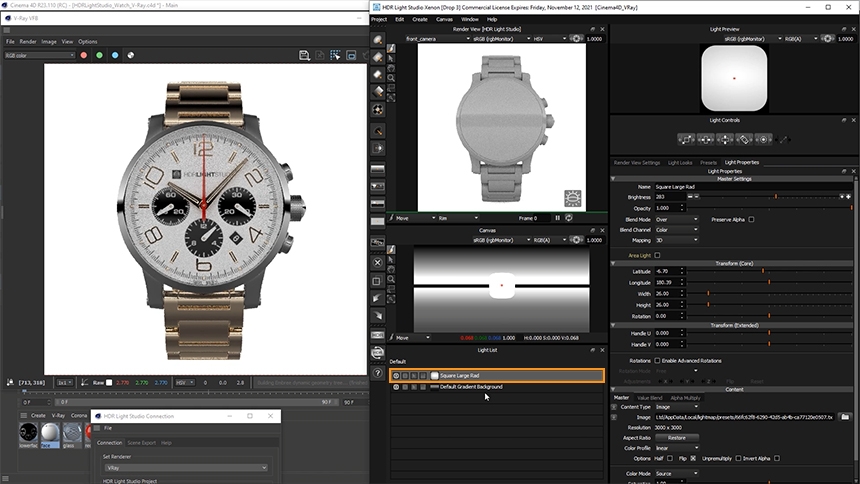Screen dimensions: 860x484
Task: Click the move light down arrow icon
Action: tap(377, 316)
